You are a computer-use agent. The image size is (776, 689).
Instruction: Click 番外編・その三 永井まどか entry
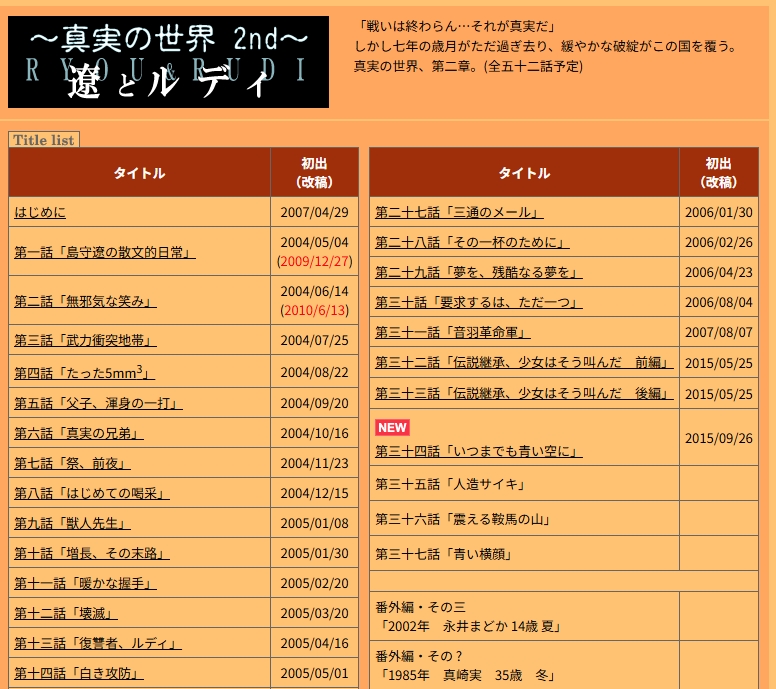tap(469, 617)
